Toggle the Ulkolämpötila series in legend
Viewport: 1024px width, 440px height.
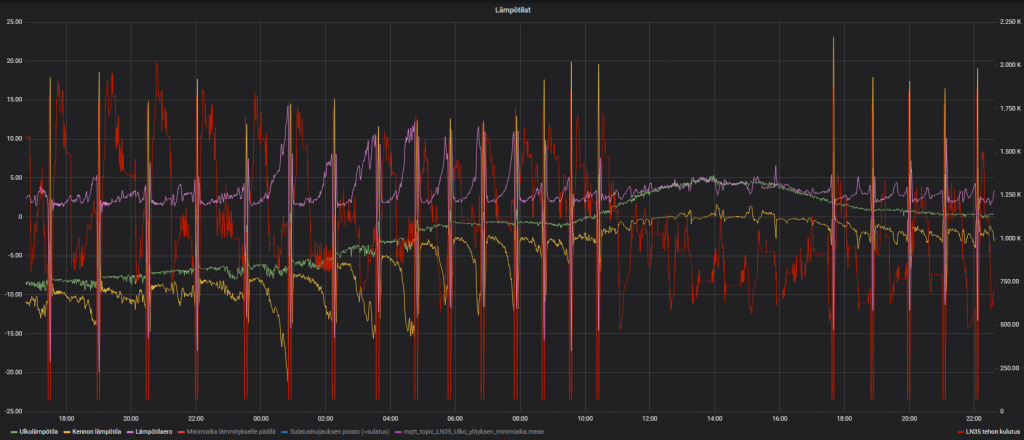pyautogui.click(x=39, y=432)
